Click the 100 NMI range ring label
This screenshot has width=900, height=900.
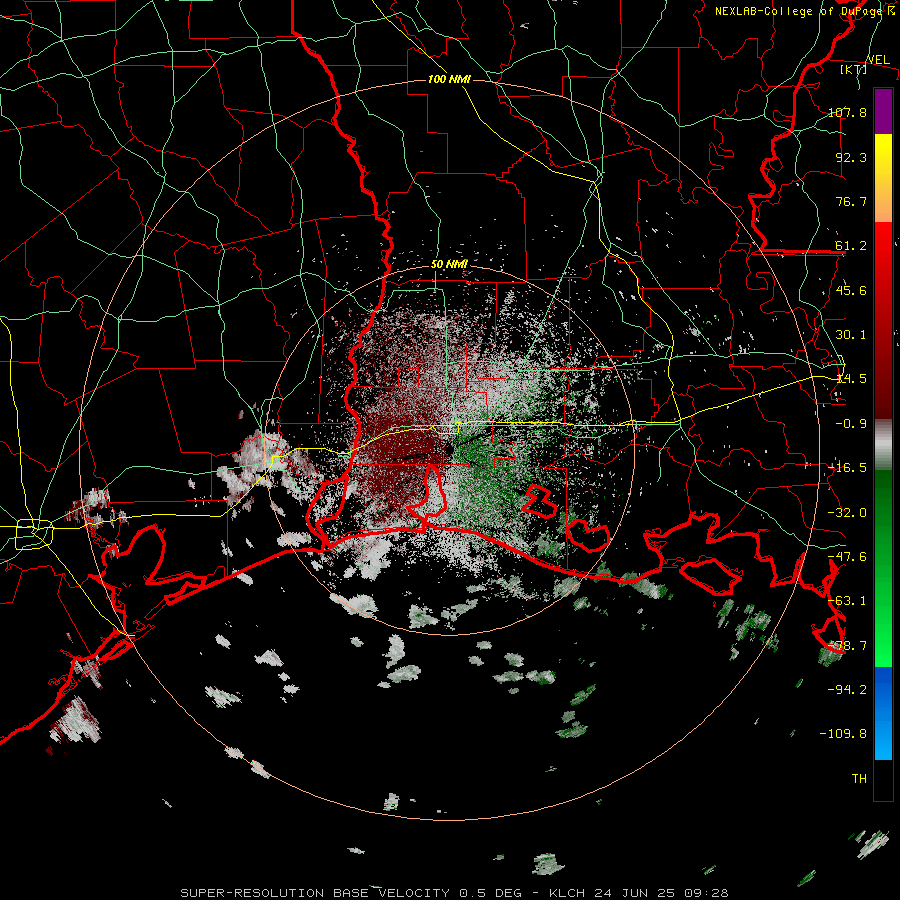[449, 79]
